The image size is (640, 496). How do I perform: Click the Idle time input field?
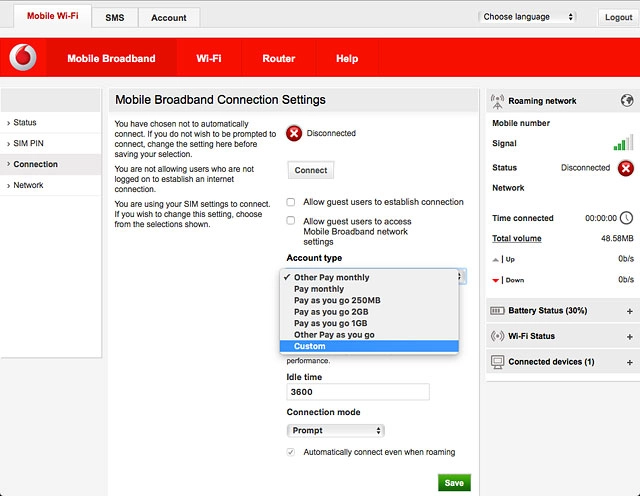pyautogui.click(x=357, y=393)
